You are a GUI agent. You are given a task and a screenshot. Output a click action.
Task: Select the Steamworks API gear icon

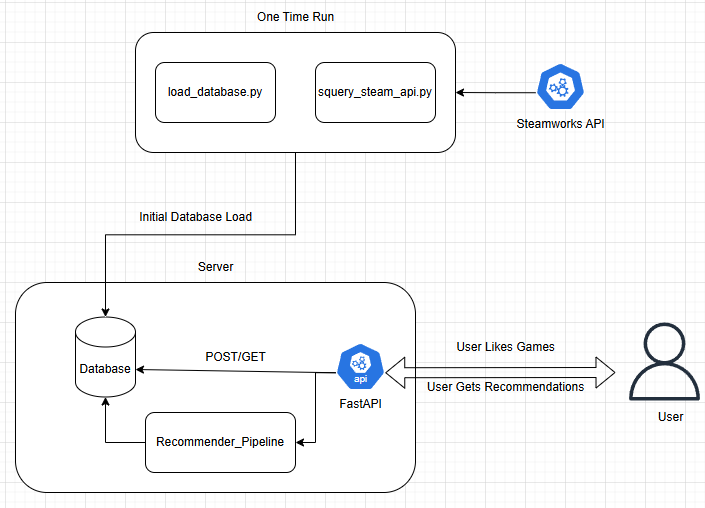coord(558,90)
